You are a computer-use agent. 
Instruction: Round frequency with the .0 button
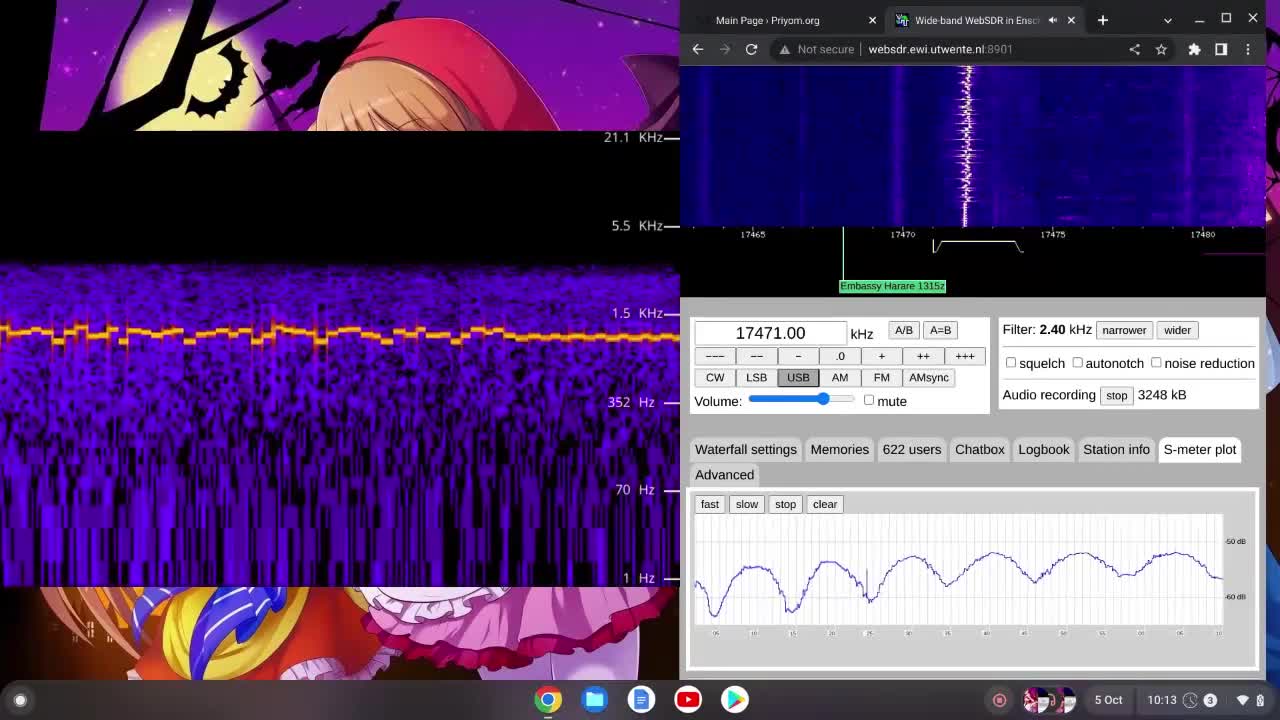pyautogui.click(x=840, y=356)
